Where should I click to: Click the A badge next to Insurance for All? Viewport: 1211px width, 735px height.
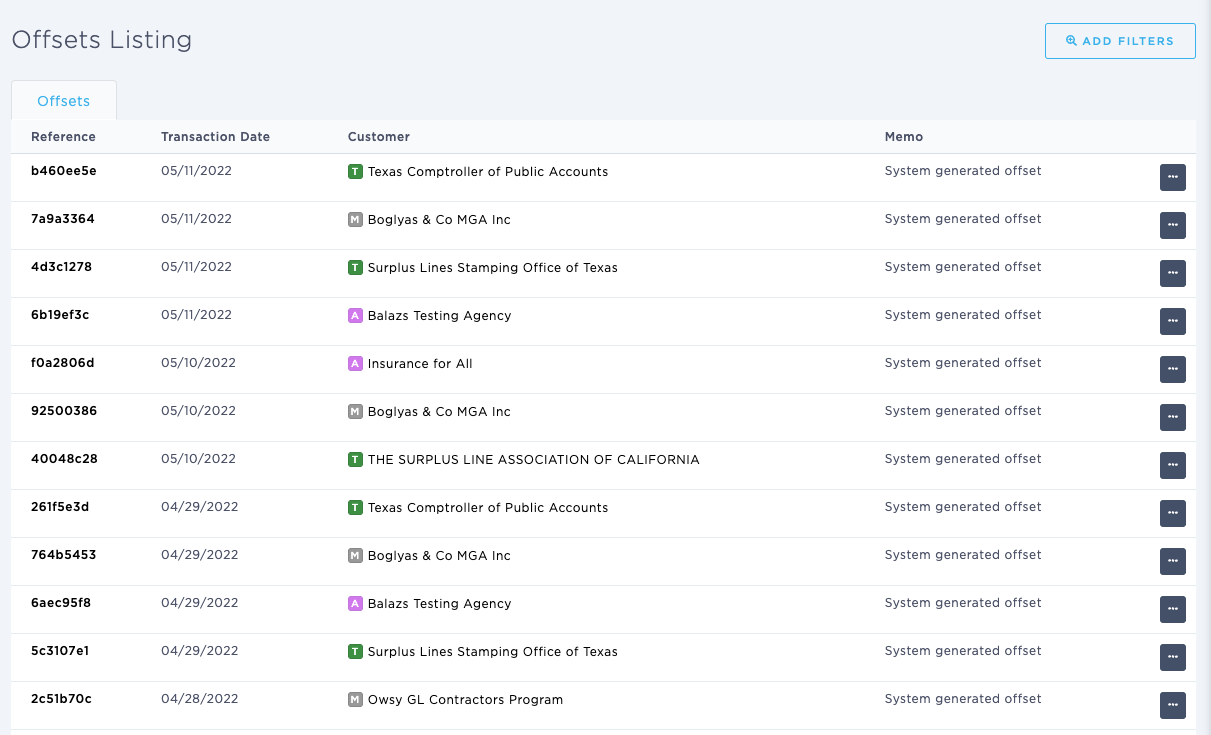coord(354,363)
